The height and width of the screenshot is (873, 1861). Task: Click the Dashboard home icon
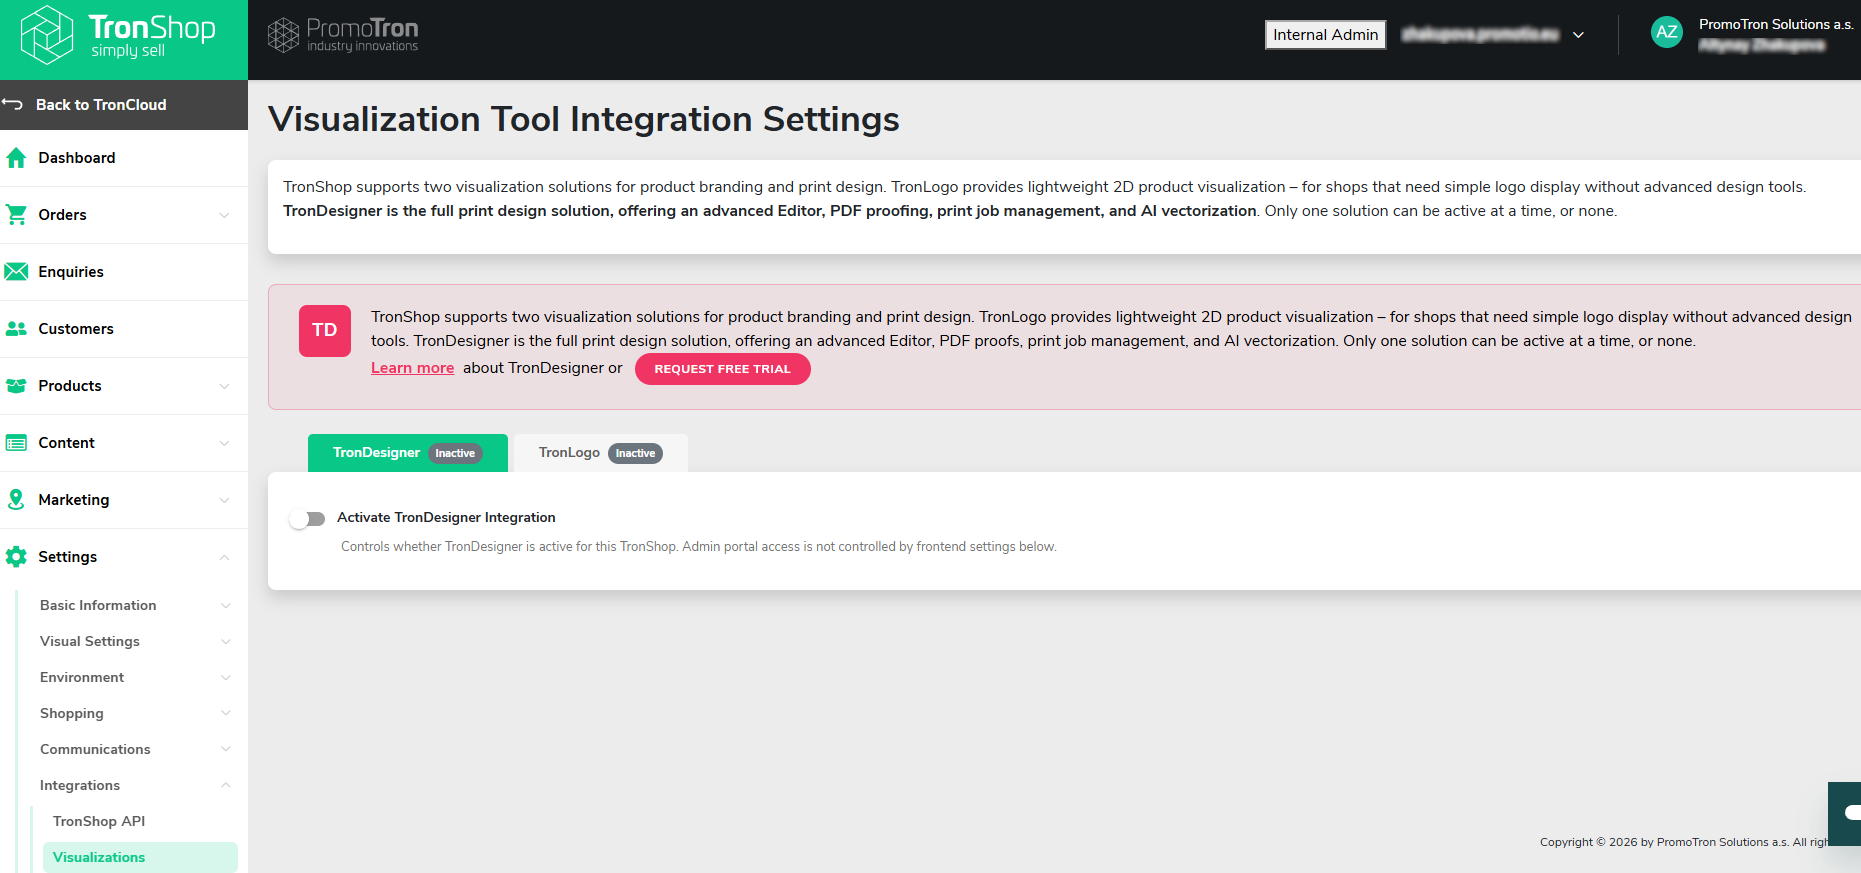pos(16,158)
